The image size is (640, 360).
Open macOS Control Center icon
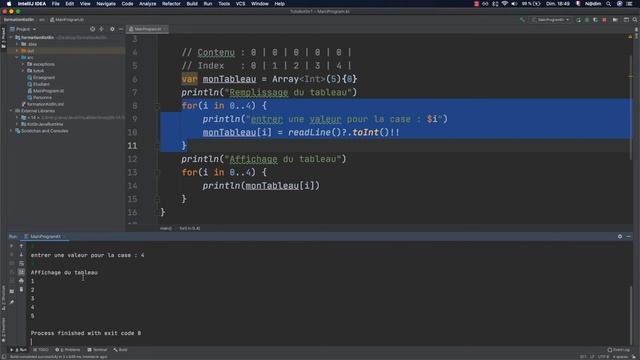click(629, 4)
